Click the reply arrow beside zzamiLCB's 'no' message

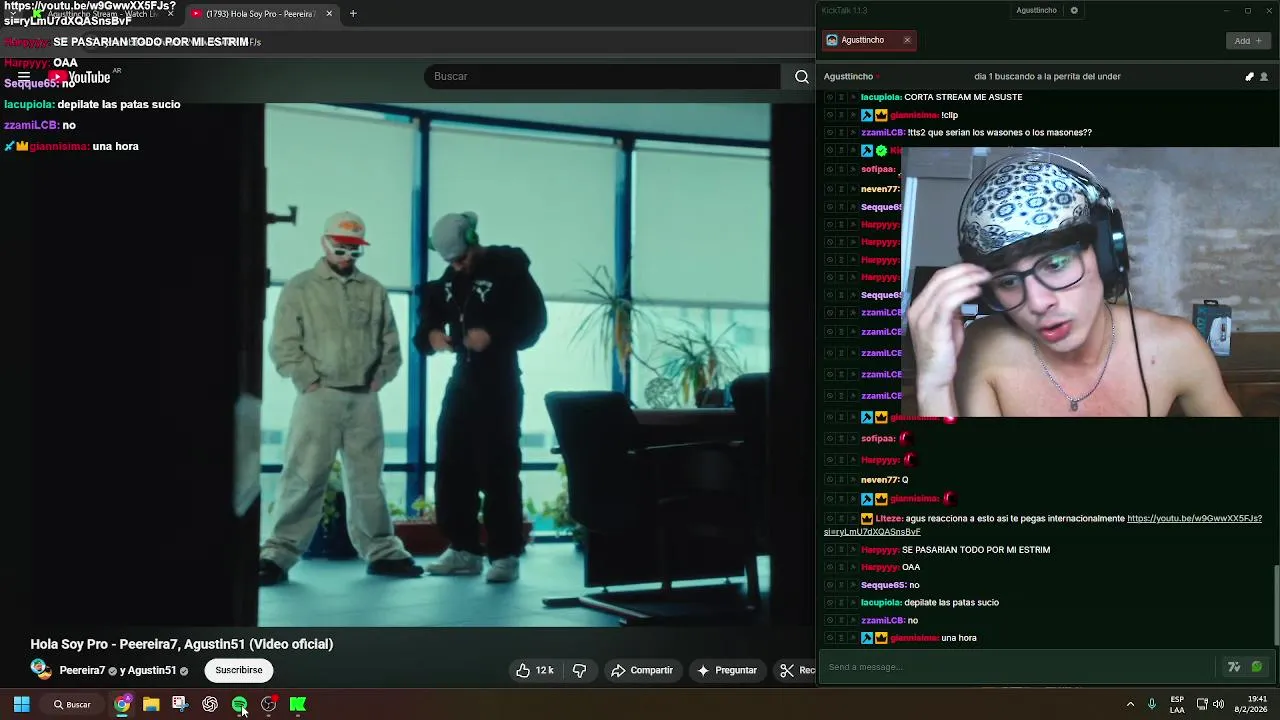pos(852,620)
